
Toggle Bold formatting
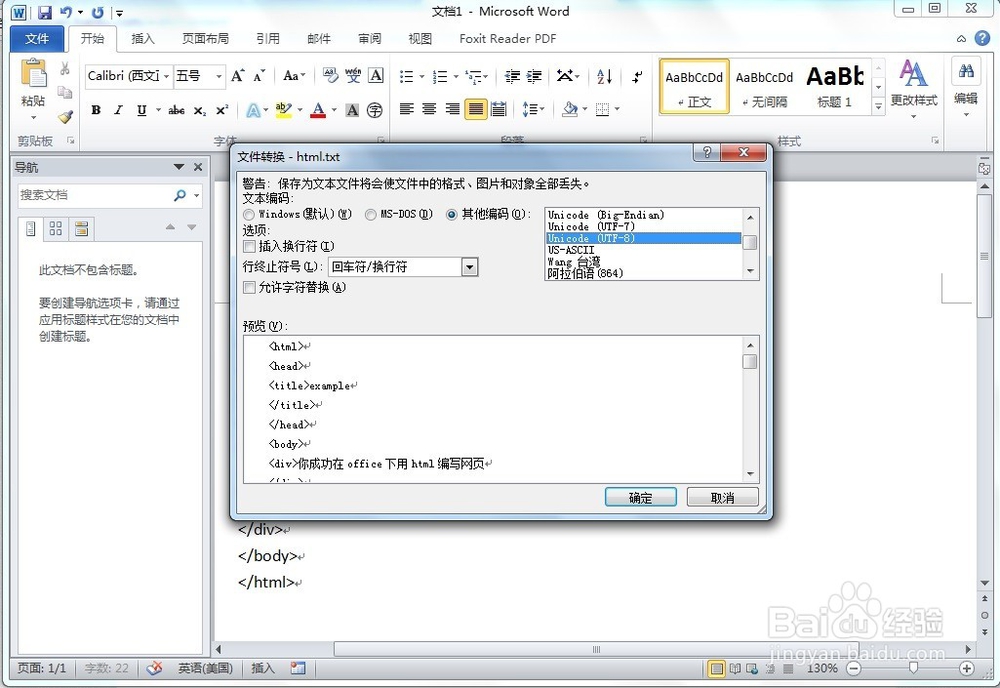tap(96, 110)
